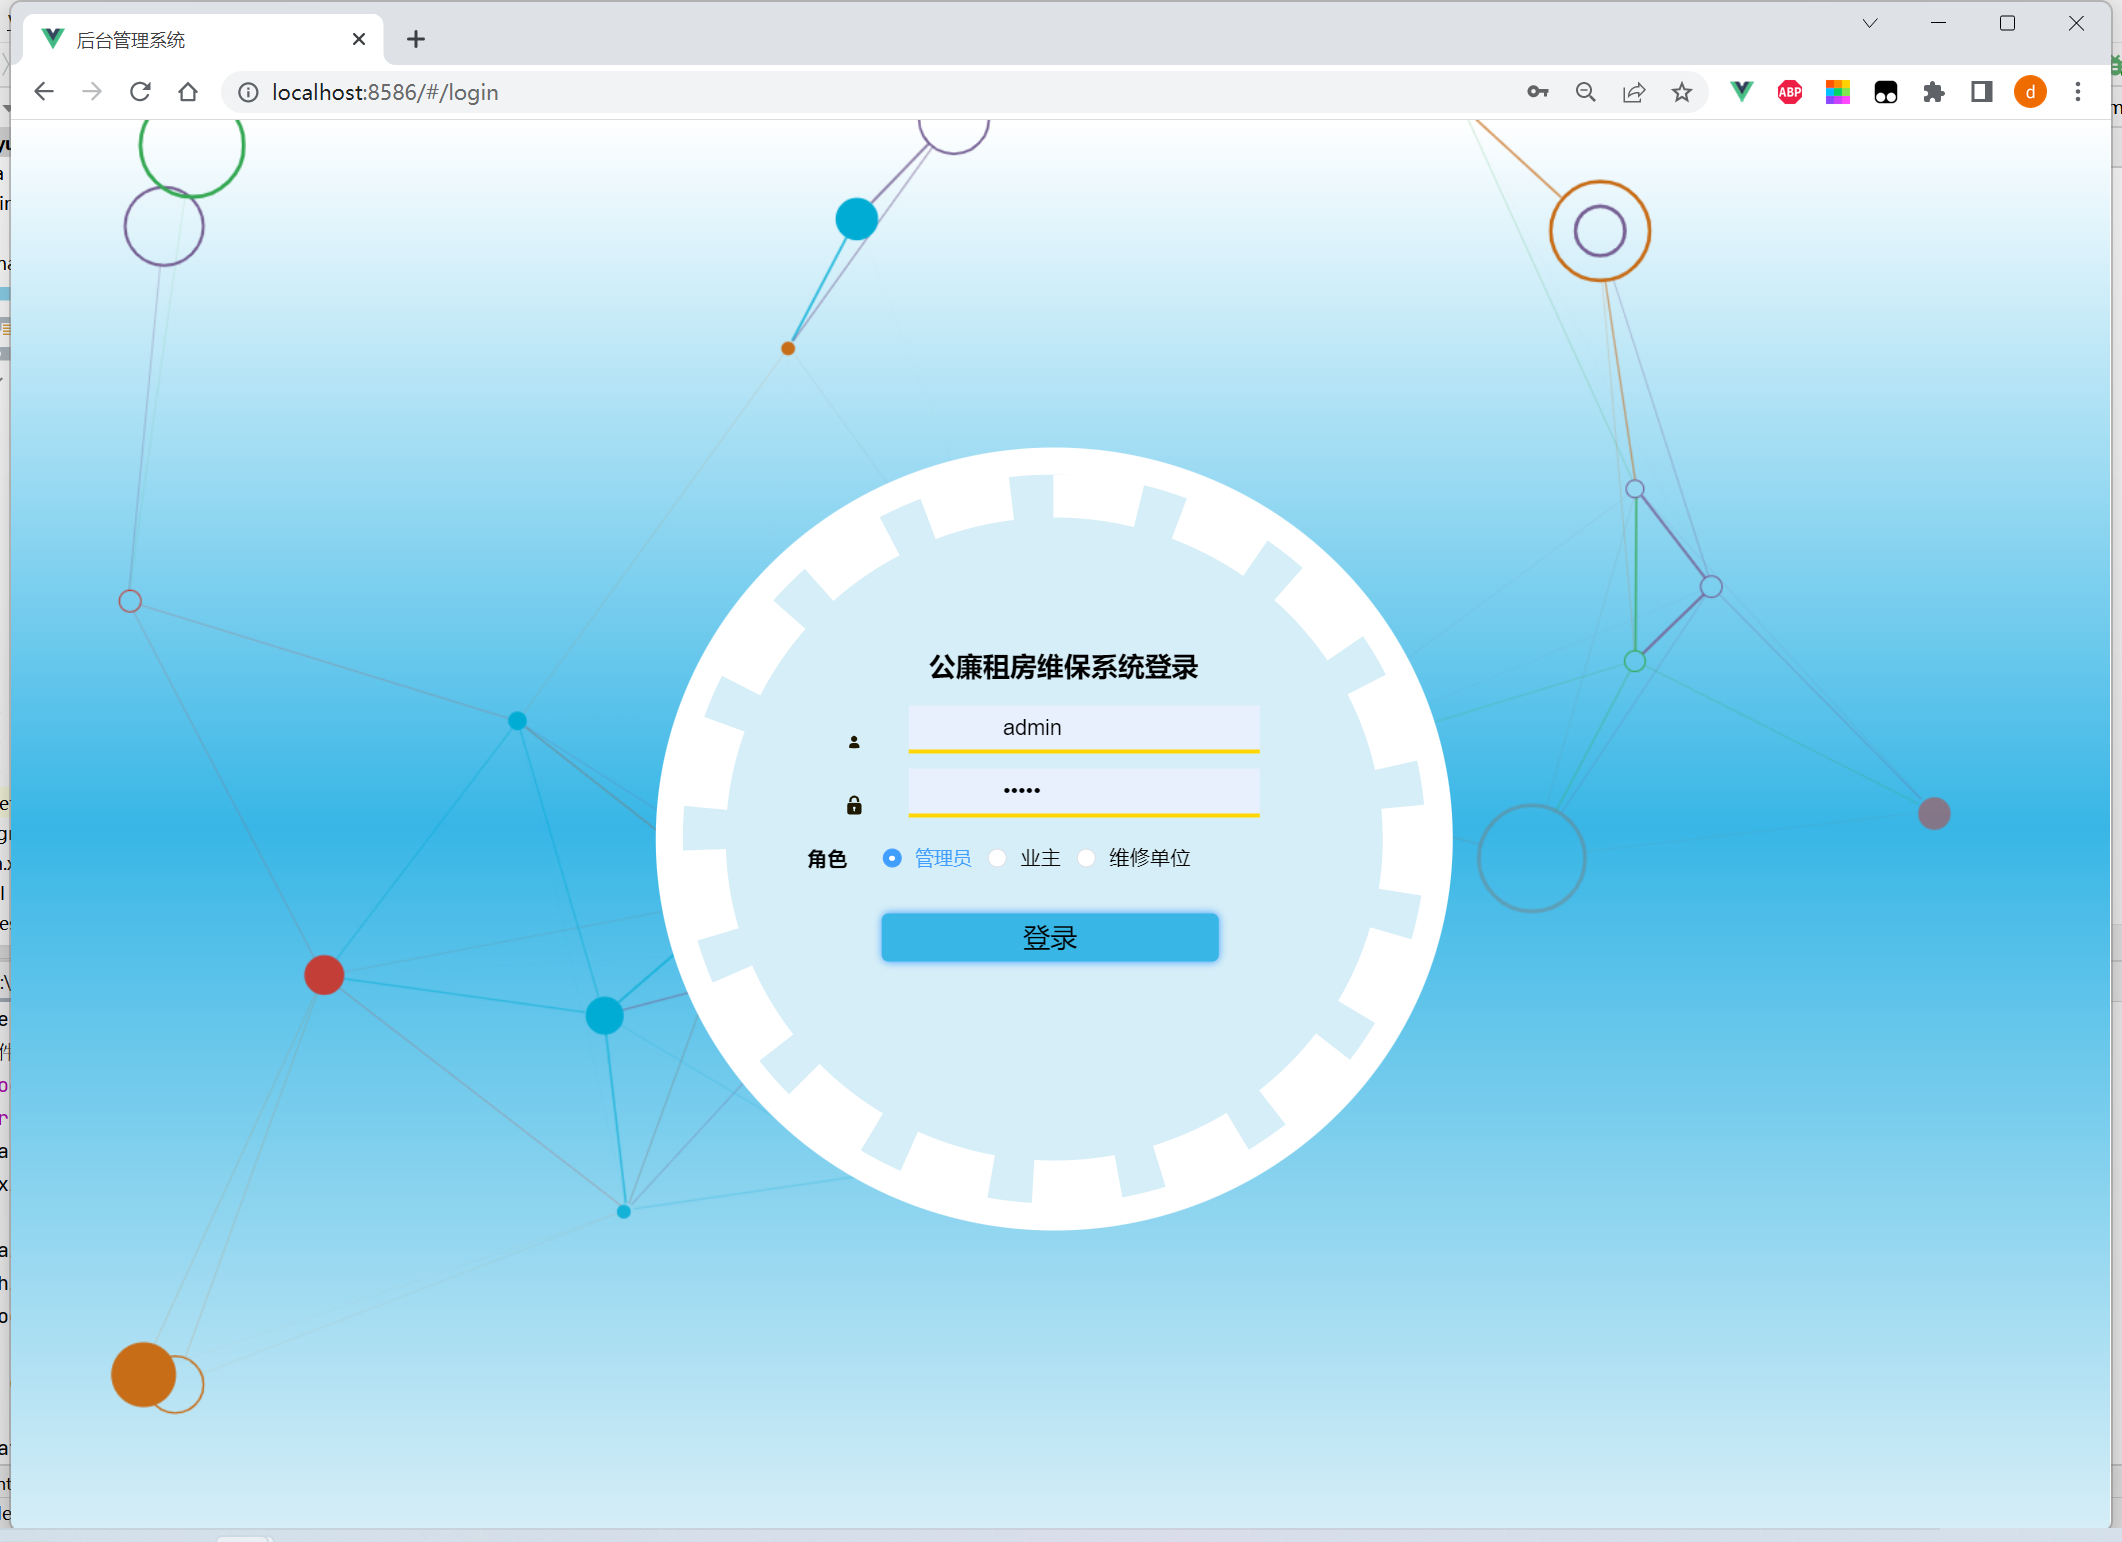Open the orange profile avatar menu
Image resolution: width=2122 pixels, height=1542 pixels.
(x=2029, y=92)
